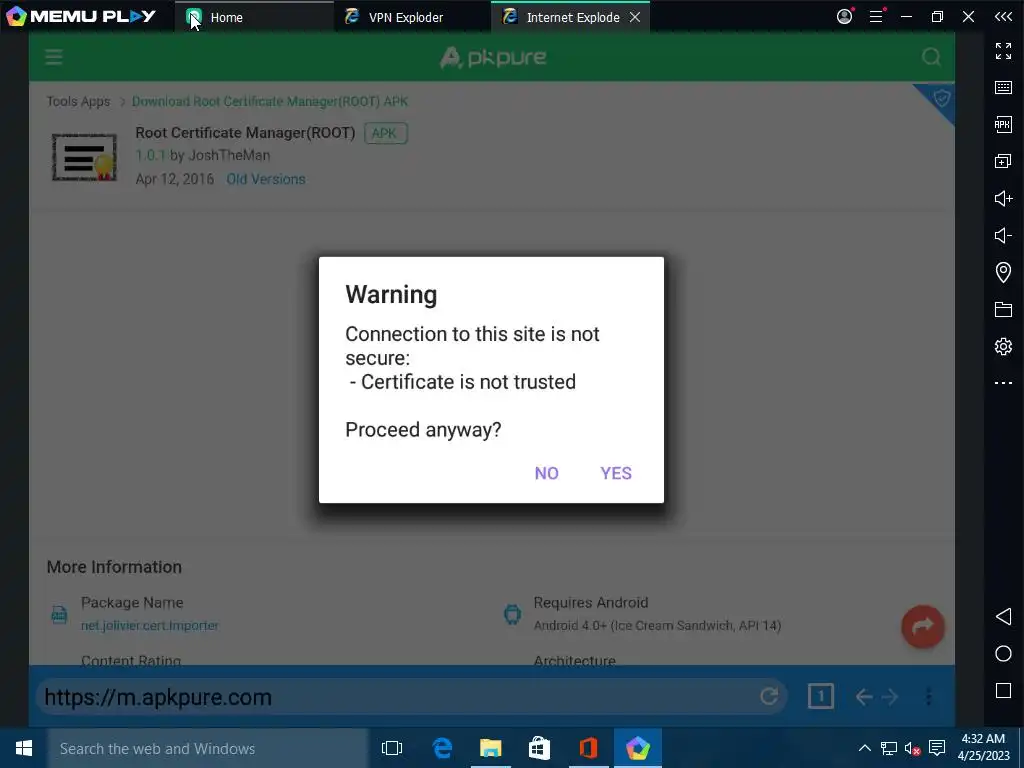Click the red share floating button
The width and height of the screenshot is (1024, 768).
pos(923,627)
